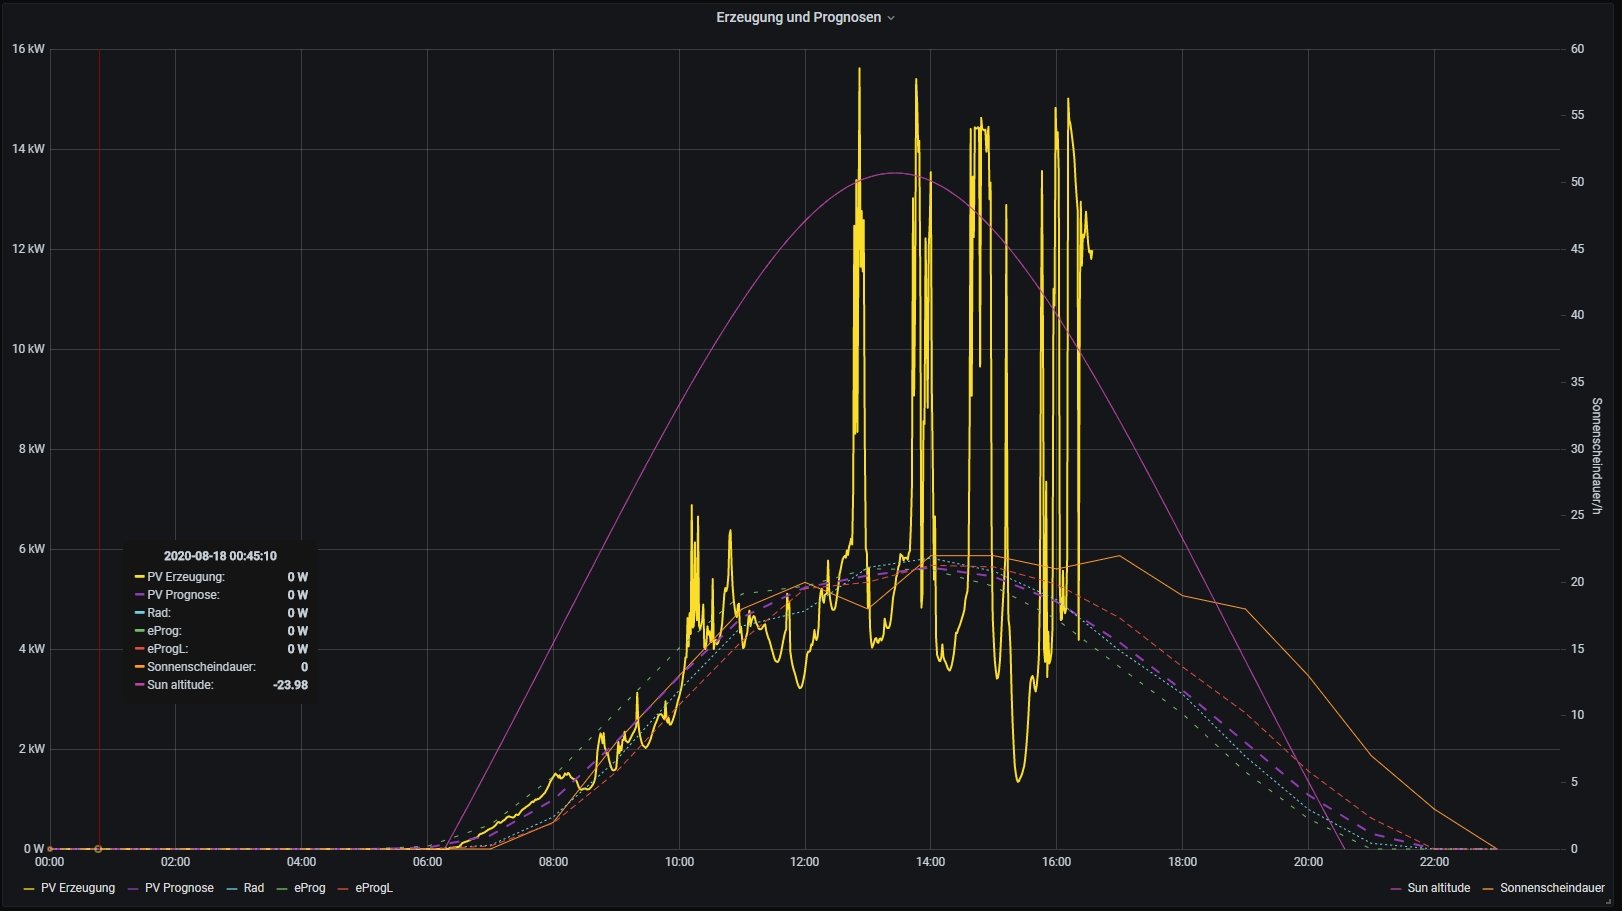The height and width of the screenshot is (911, 1622).
Task: Select the eProg legend label
Action: [x=309, y=888]
